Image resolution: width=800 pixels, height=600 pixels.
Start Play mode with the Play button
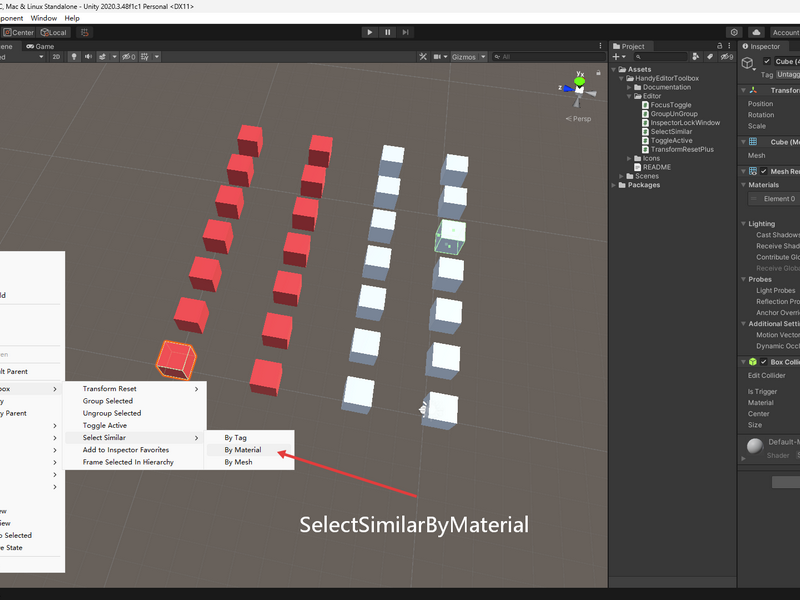[x=369, y=32]
